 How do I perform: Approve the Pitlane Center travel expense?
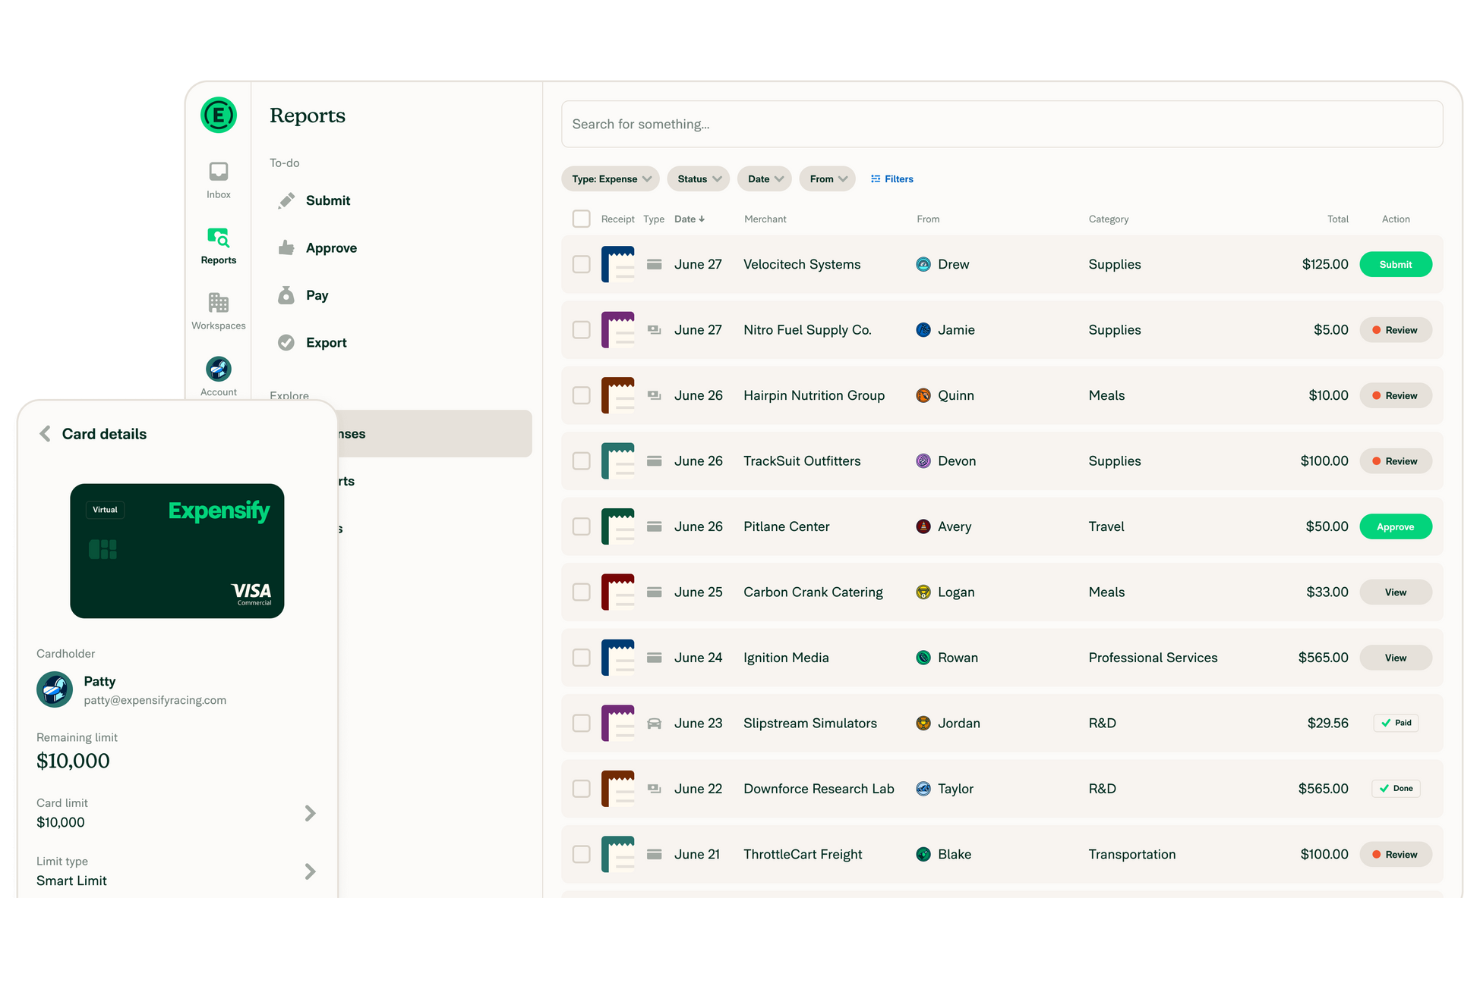pyautogui.click(x=1395, y=526)
